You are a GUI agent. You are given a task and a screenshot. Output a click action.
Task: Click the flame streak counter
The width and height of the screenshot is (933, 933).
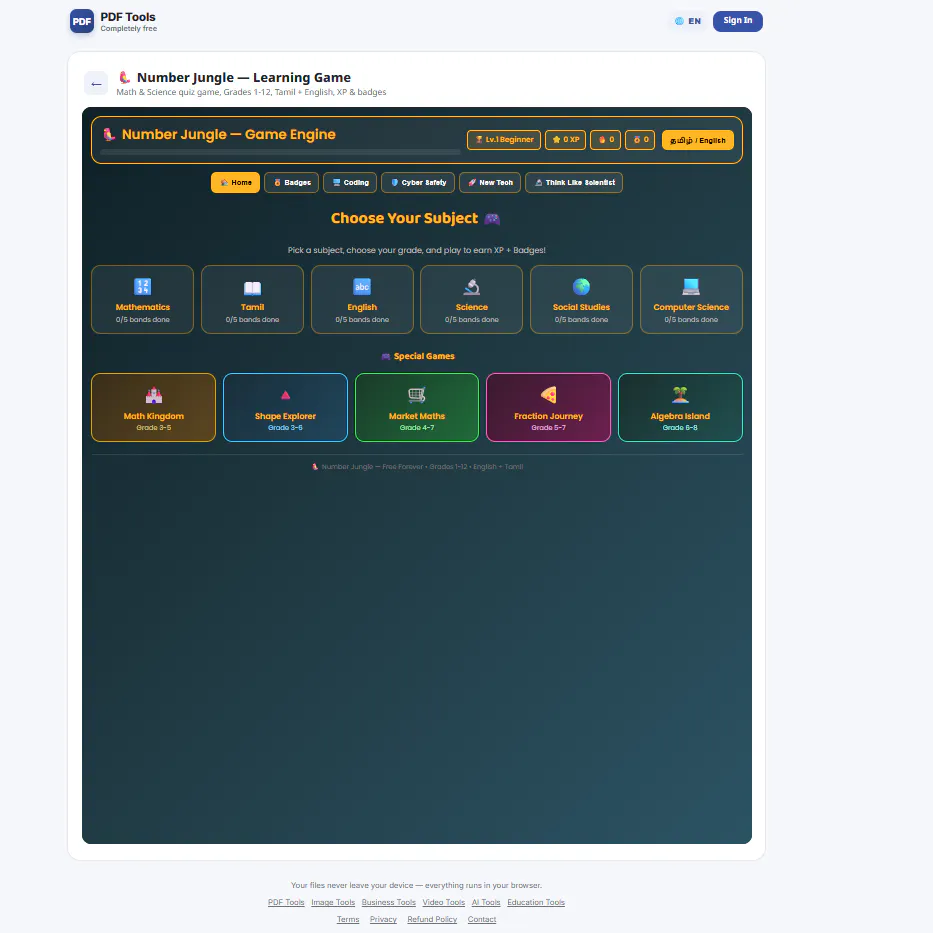pos(605,140)
